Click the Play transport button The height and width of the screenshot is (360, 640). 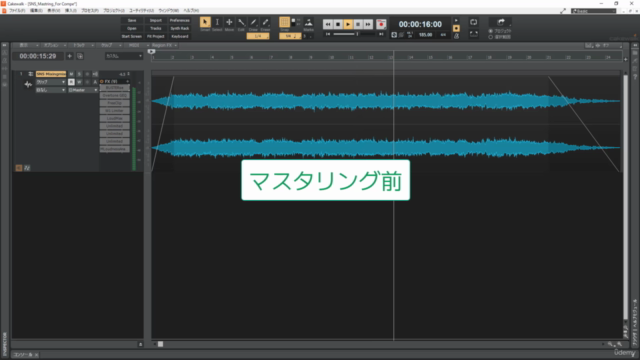click(x=348, y=24)
